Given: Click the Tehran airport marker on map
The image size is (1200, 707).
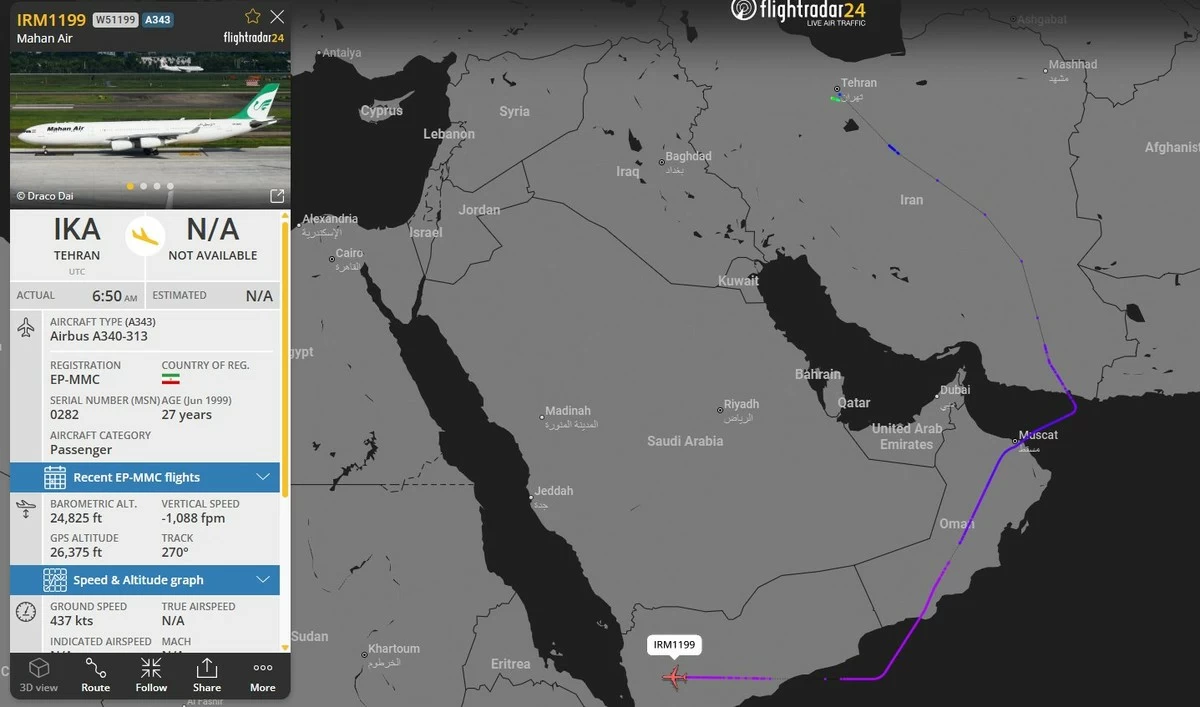Looking at the screenshot, I should coord(837,90).
